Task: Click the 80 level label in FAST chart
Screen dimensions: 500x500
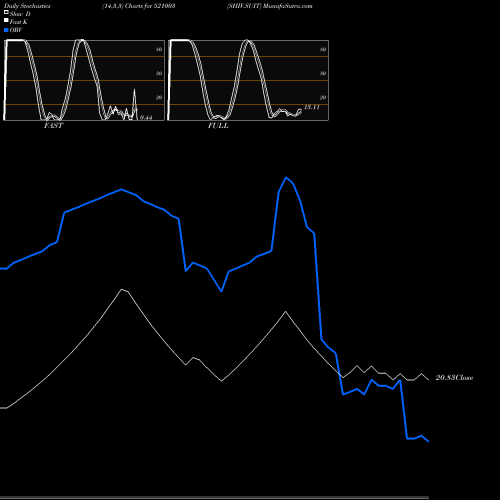Action: point(159,49)
